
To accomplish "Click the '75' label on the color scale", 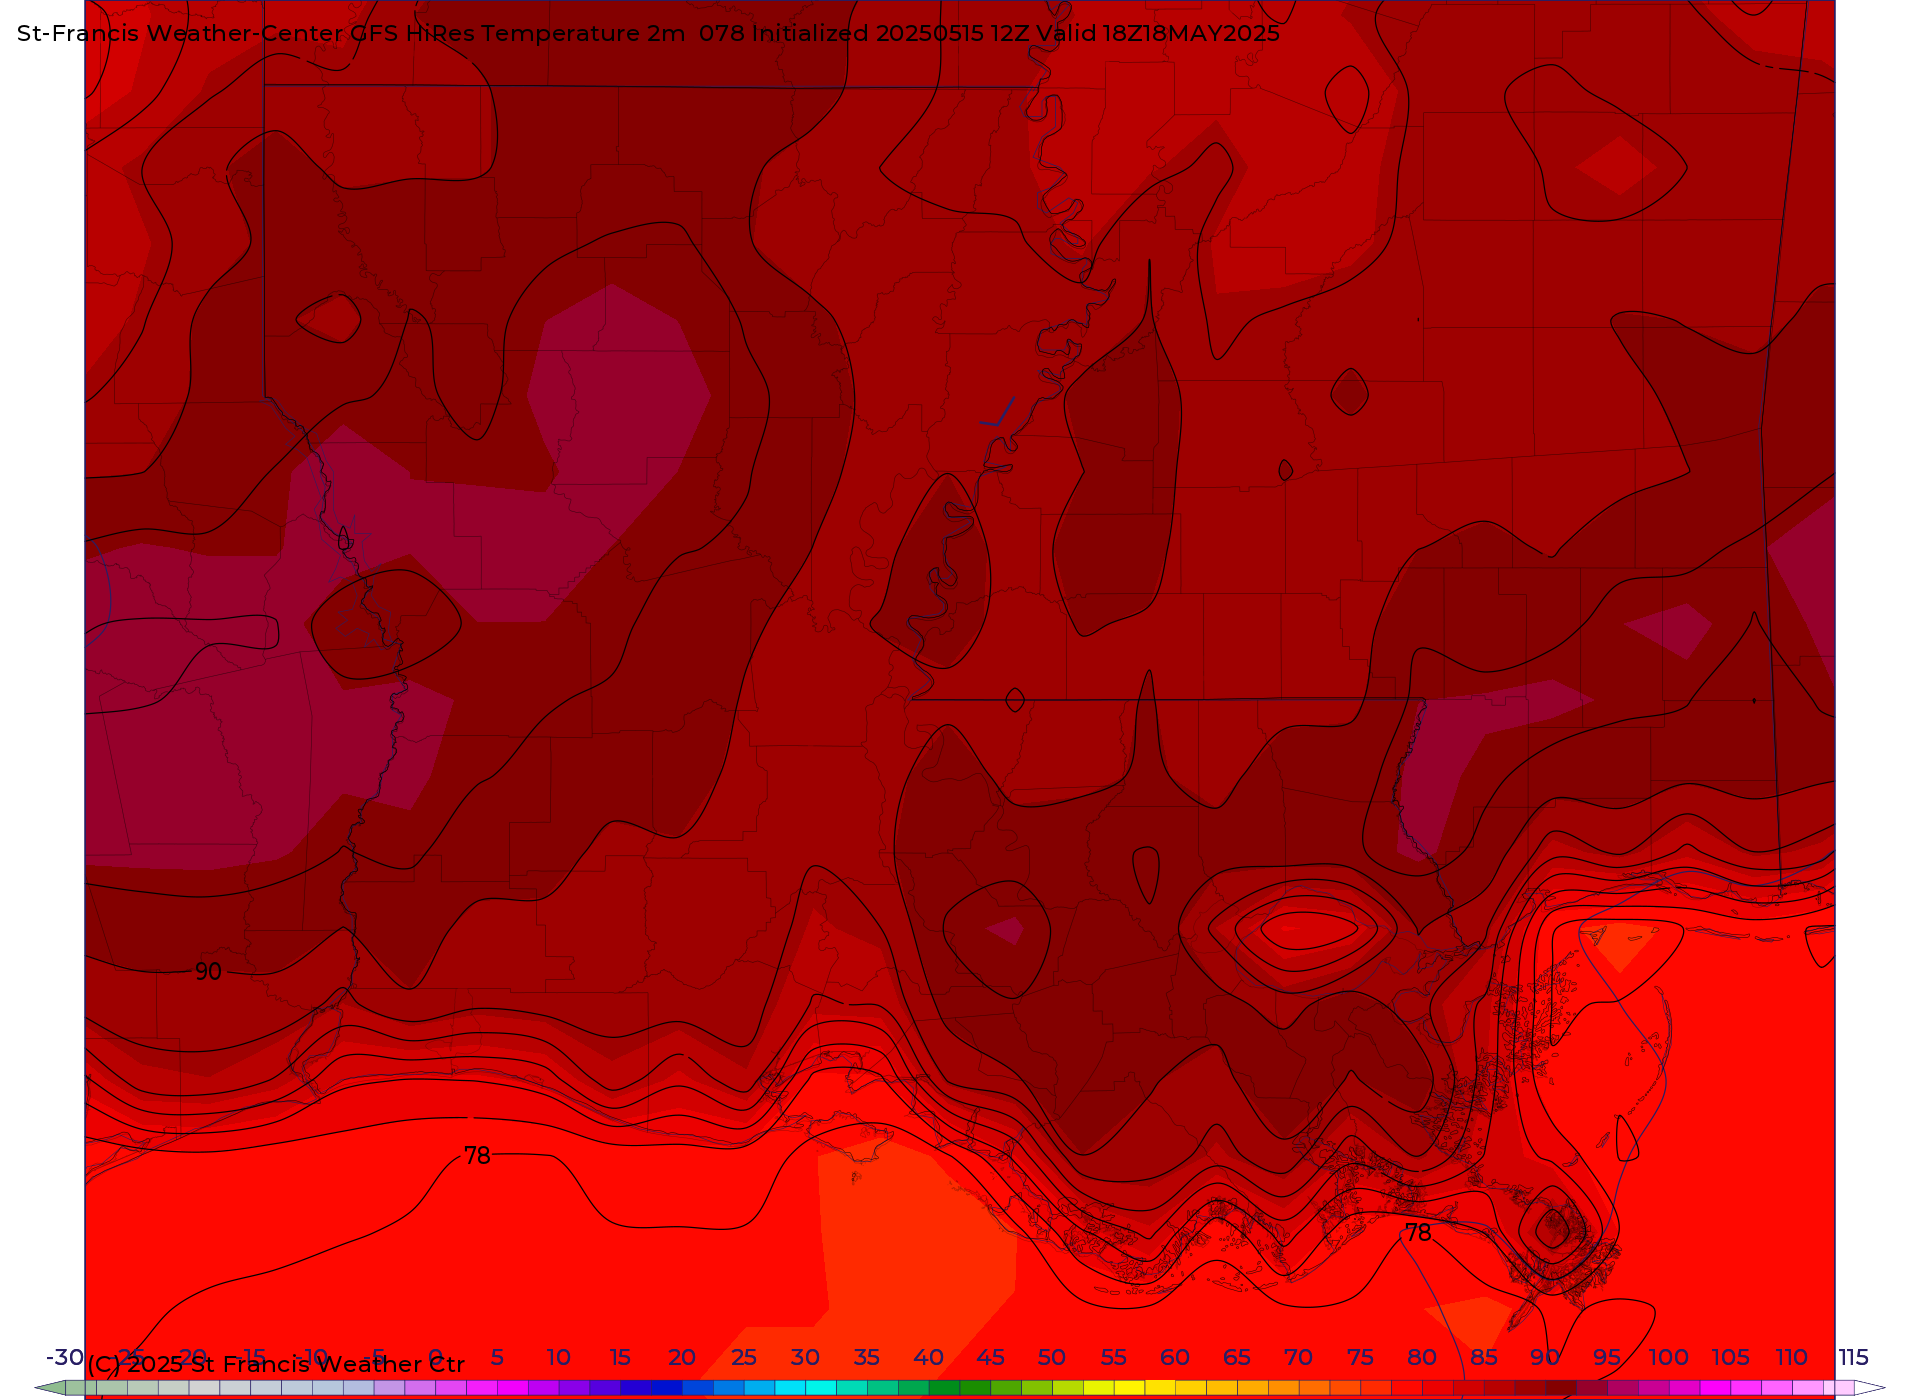I will pos(1360,1357).
